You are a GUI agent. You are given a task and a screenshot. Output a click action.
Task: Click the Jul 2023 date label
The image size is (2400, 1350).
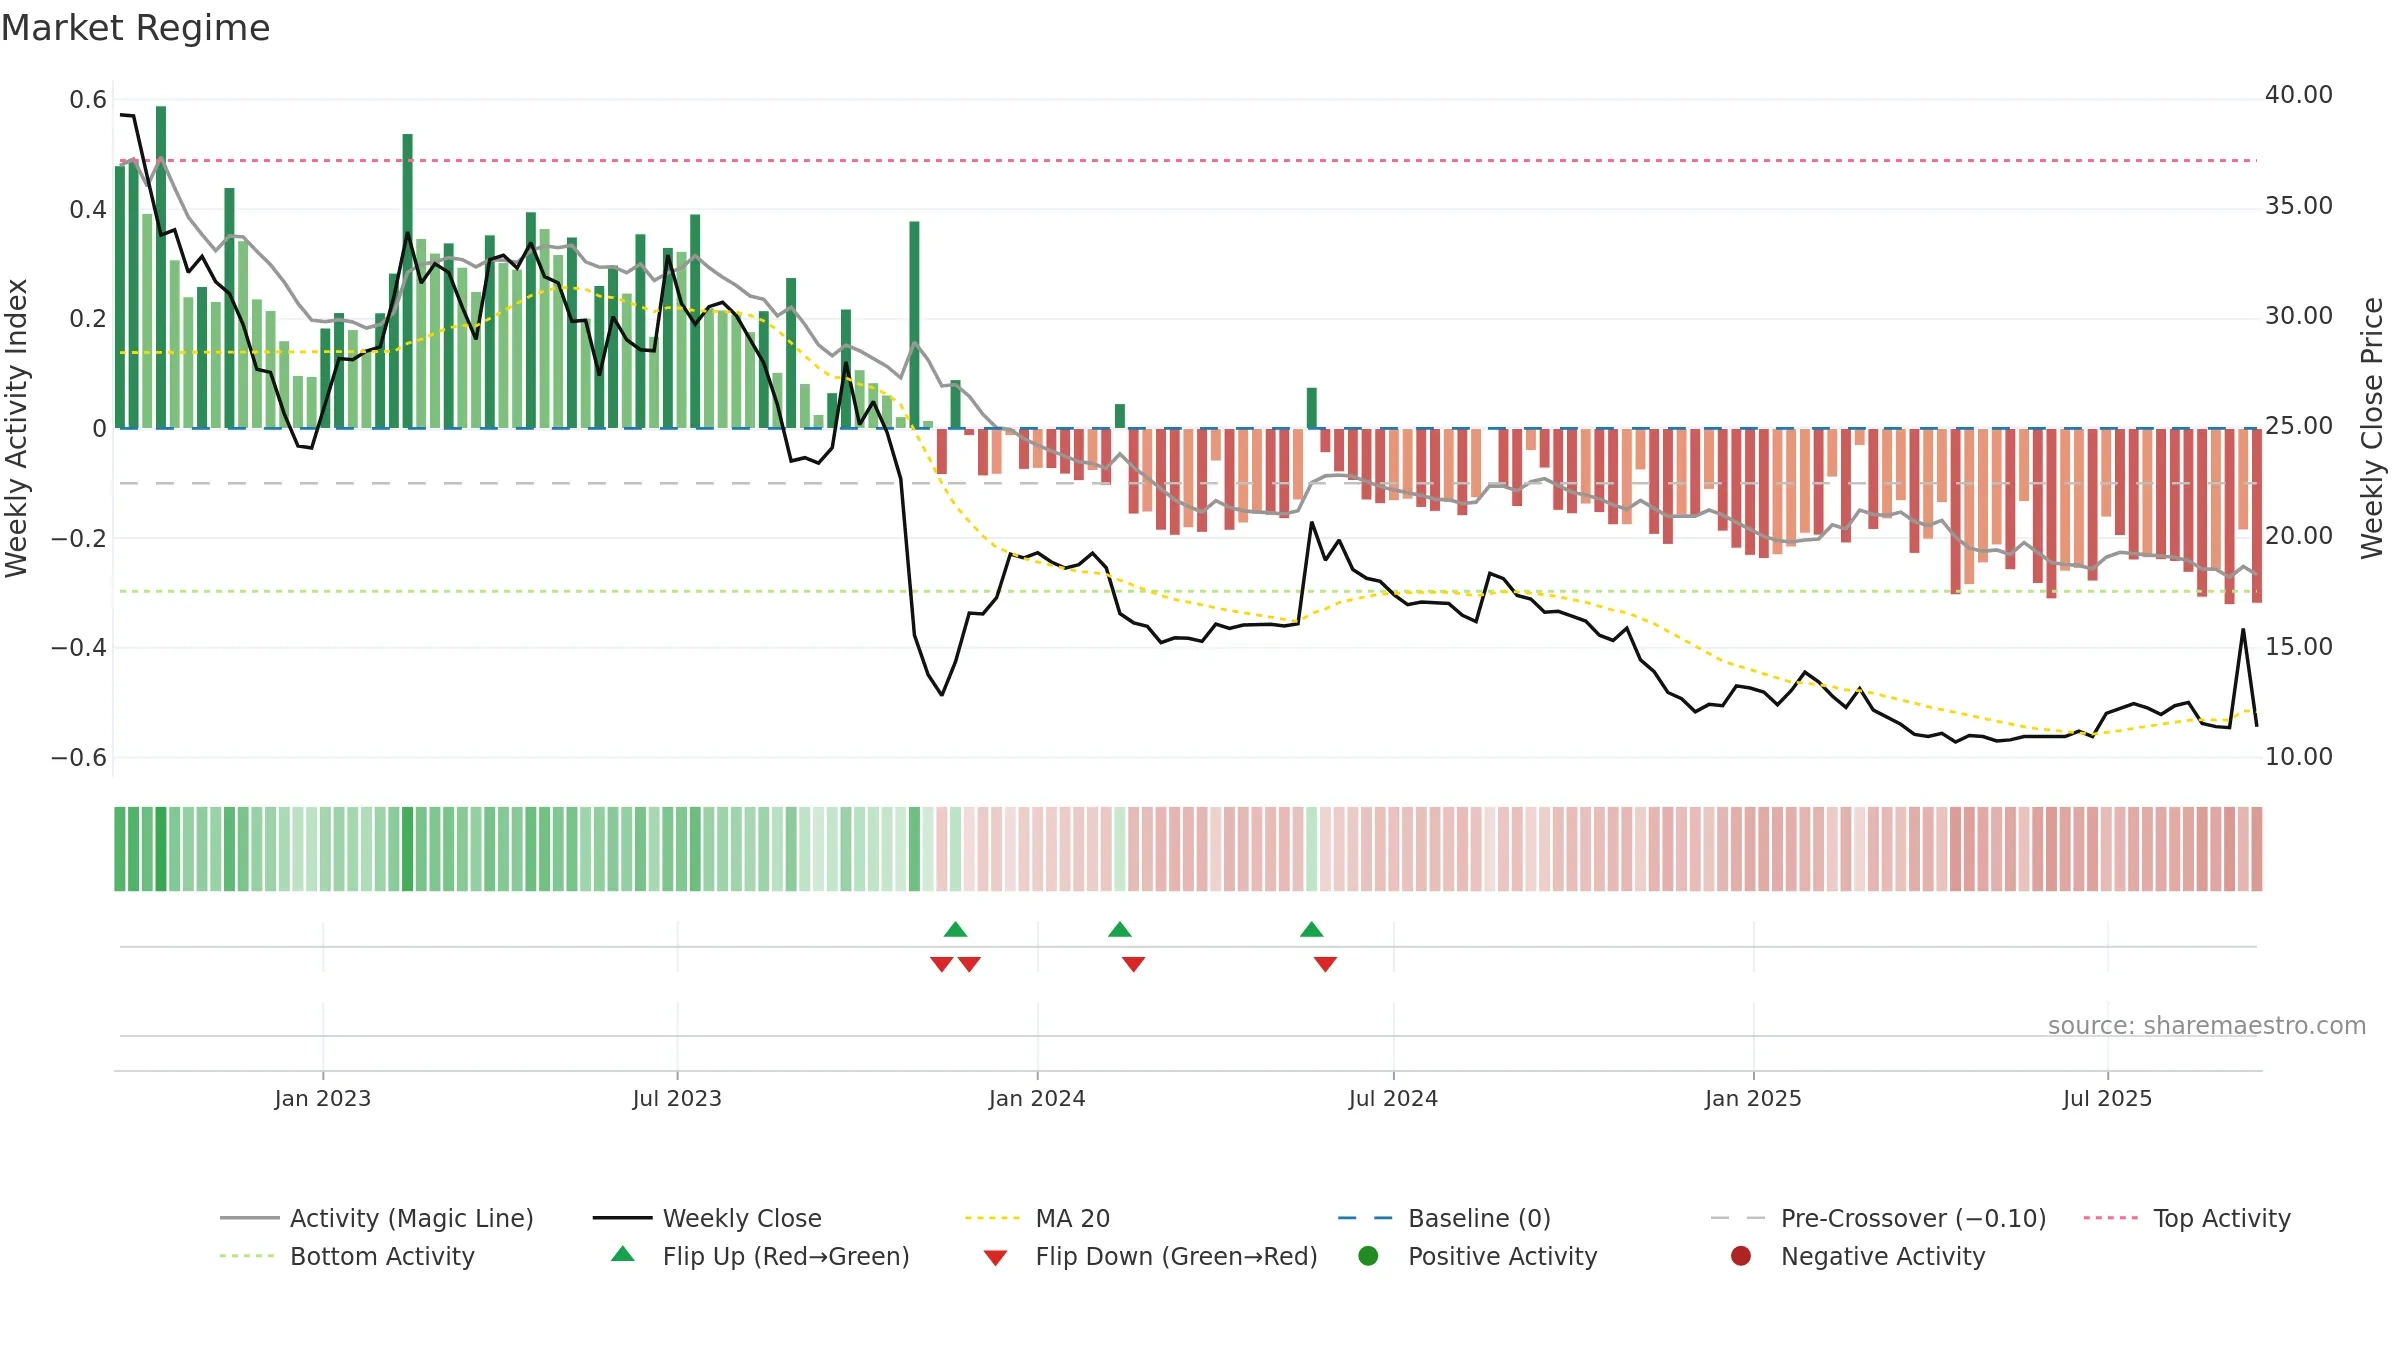click(677, 1099)
